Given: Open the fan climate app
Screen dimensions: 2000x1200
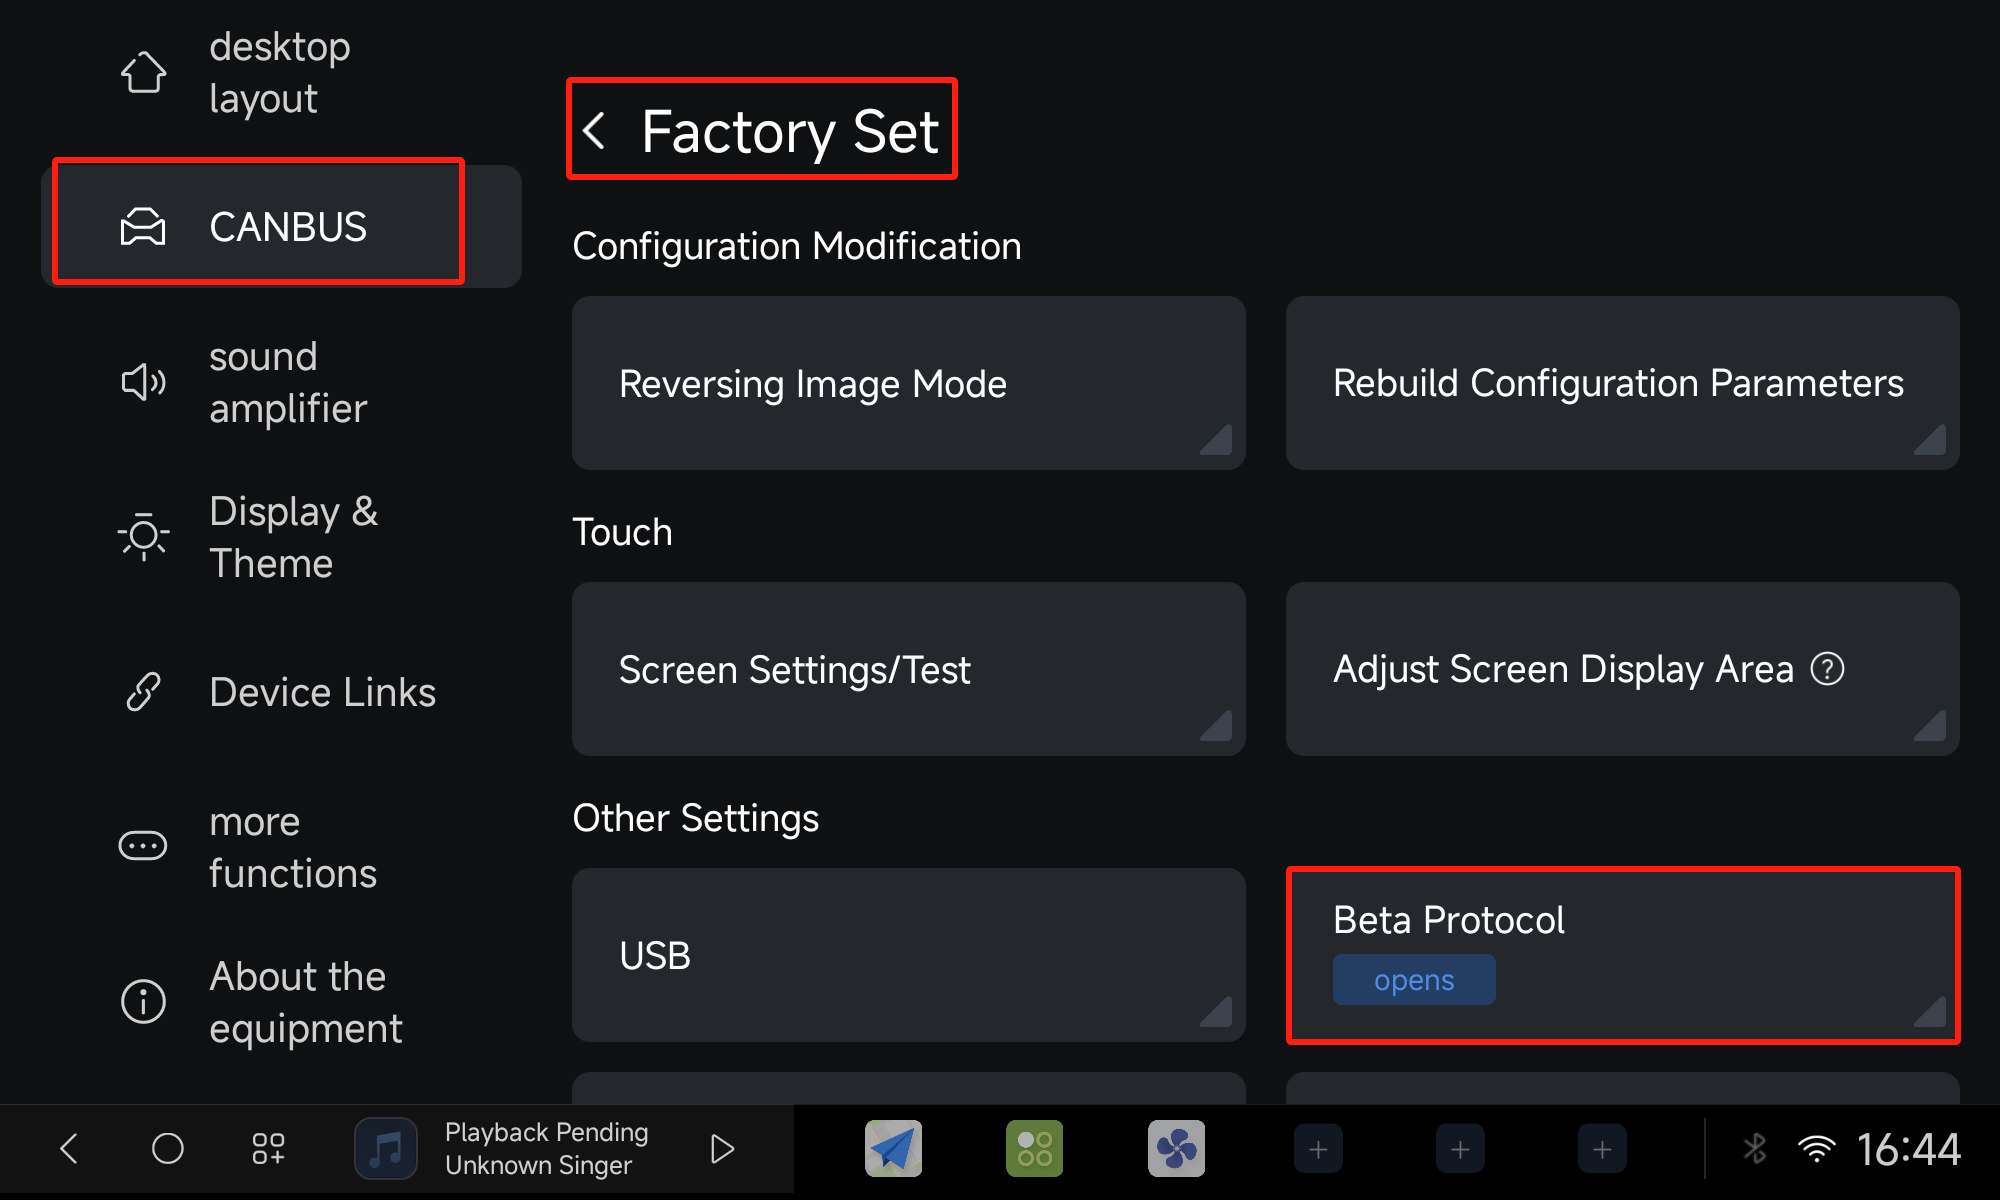Looking at the screenshot, I should 1176,1148.
